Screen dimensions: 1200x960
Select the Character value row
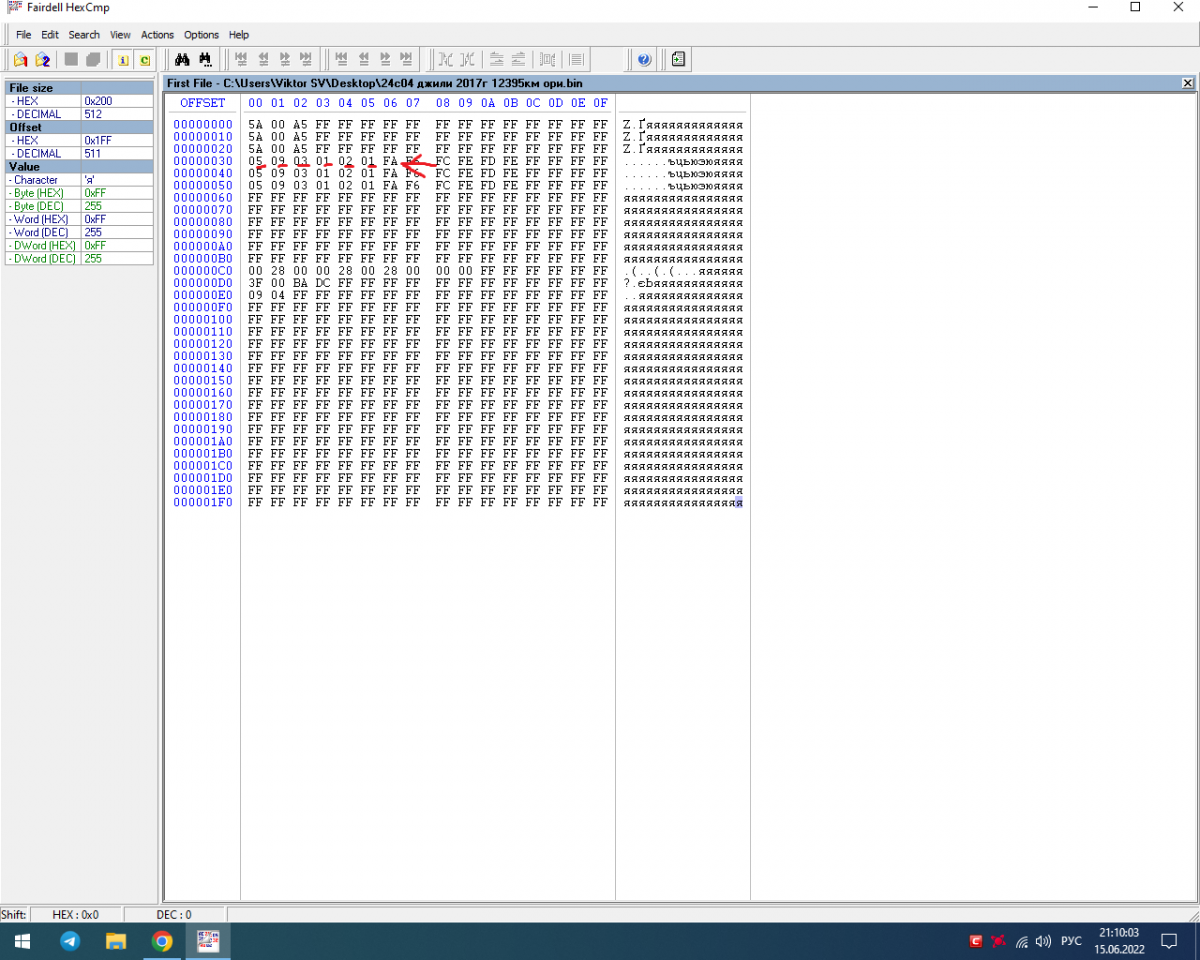pos(79,180)
